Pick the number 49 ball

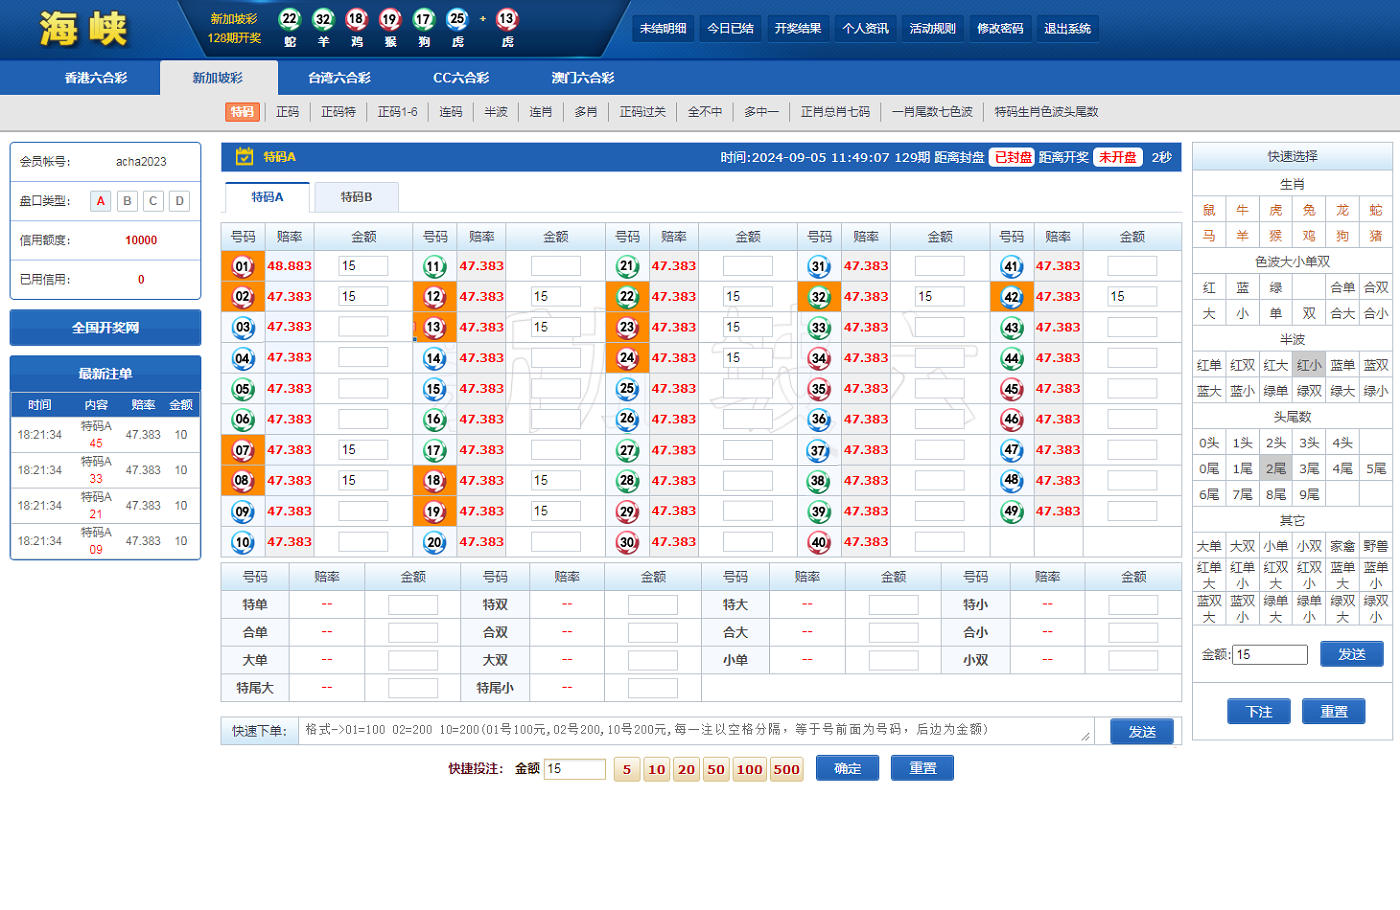click(x=1011, y=511)
